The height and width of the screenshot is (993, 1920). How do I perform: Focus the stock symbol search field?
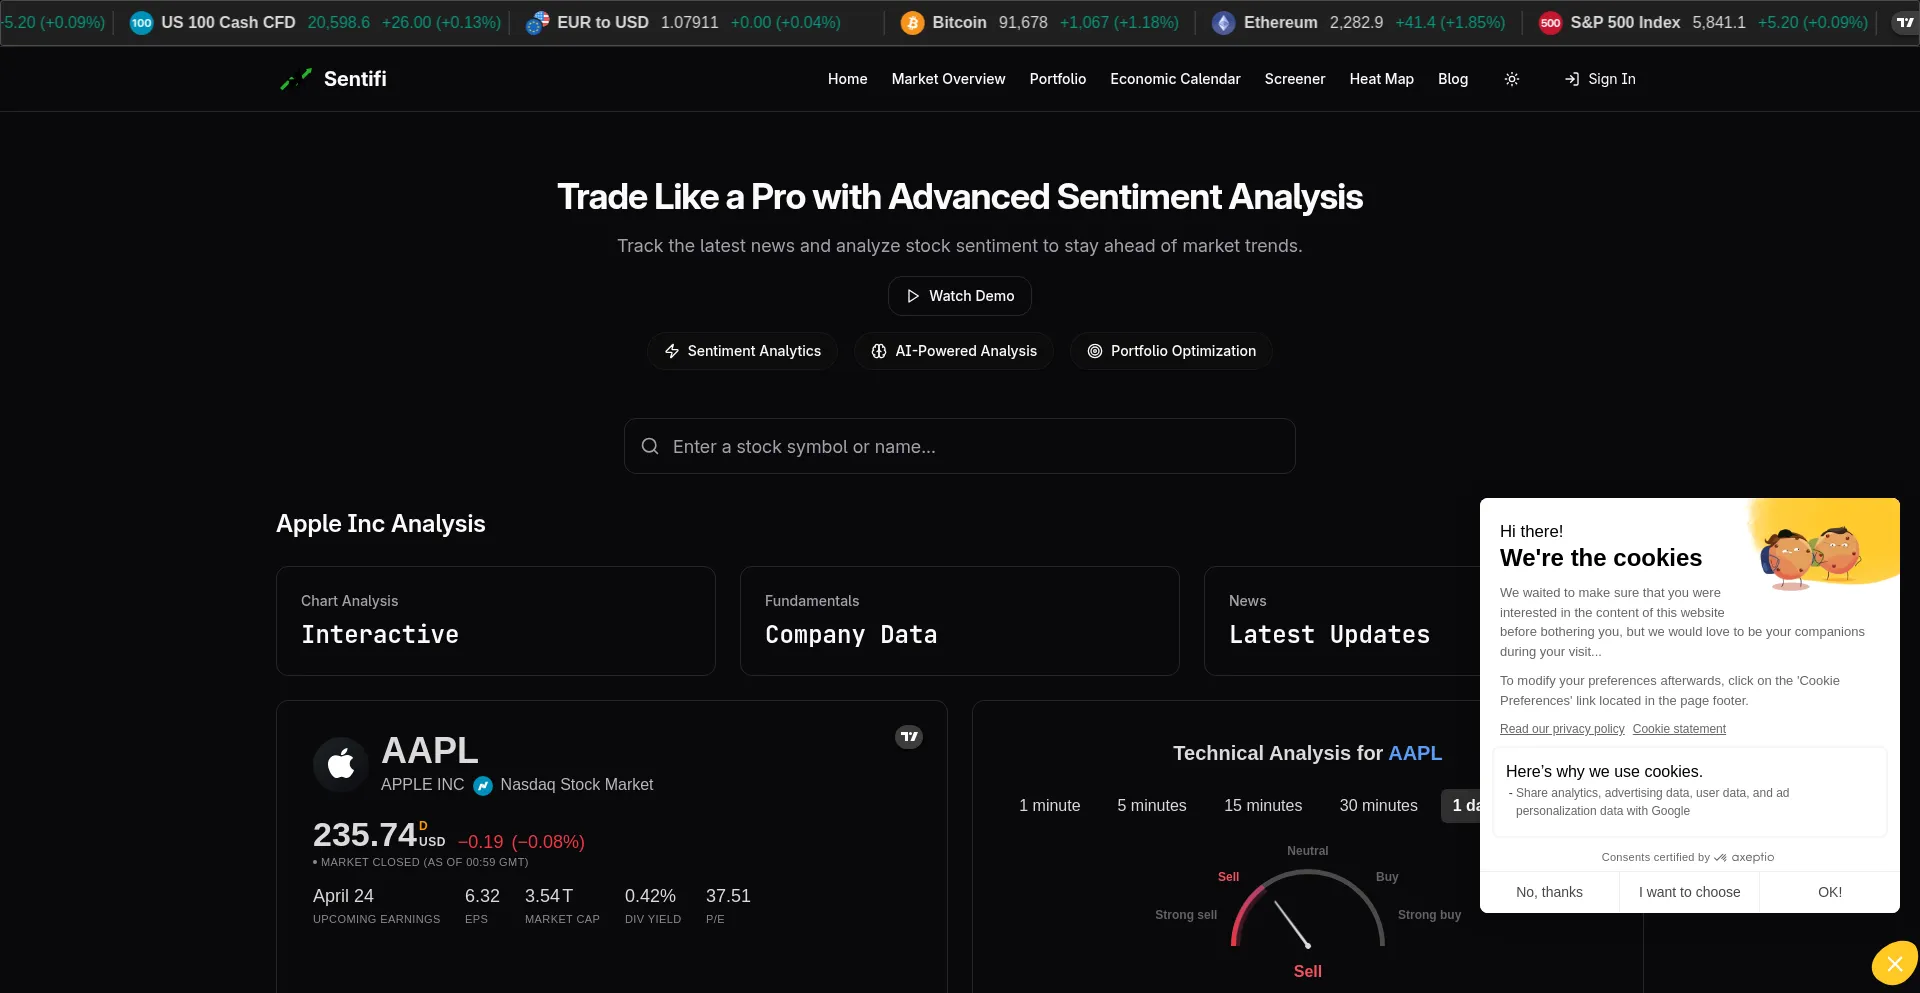[960, 446]
